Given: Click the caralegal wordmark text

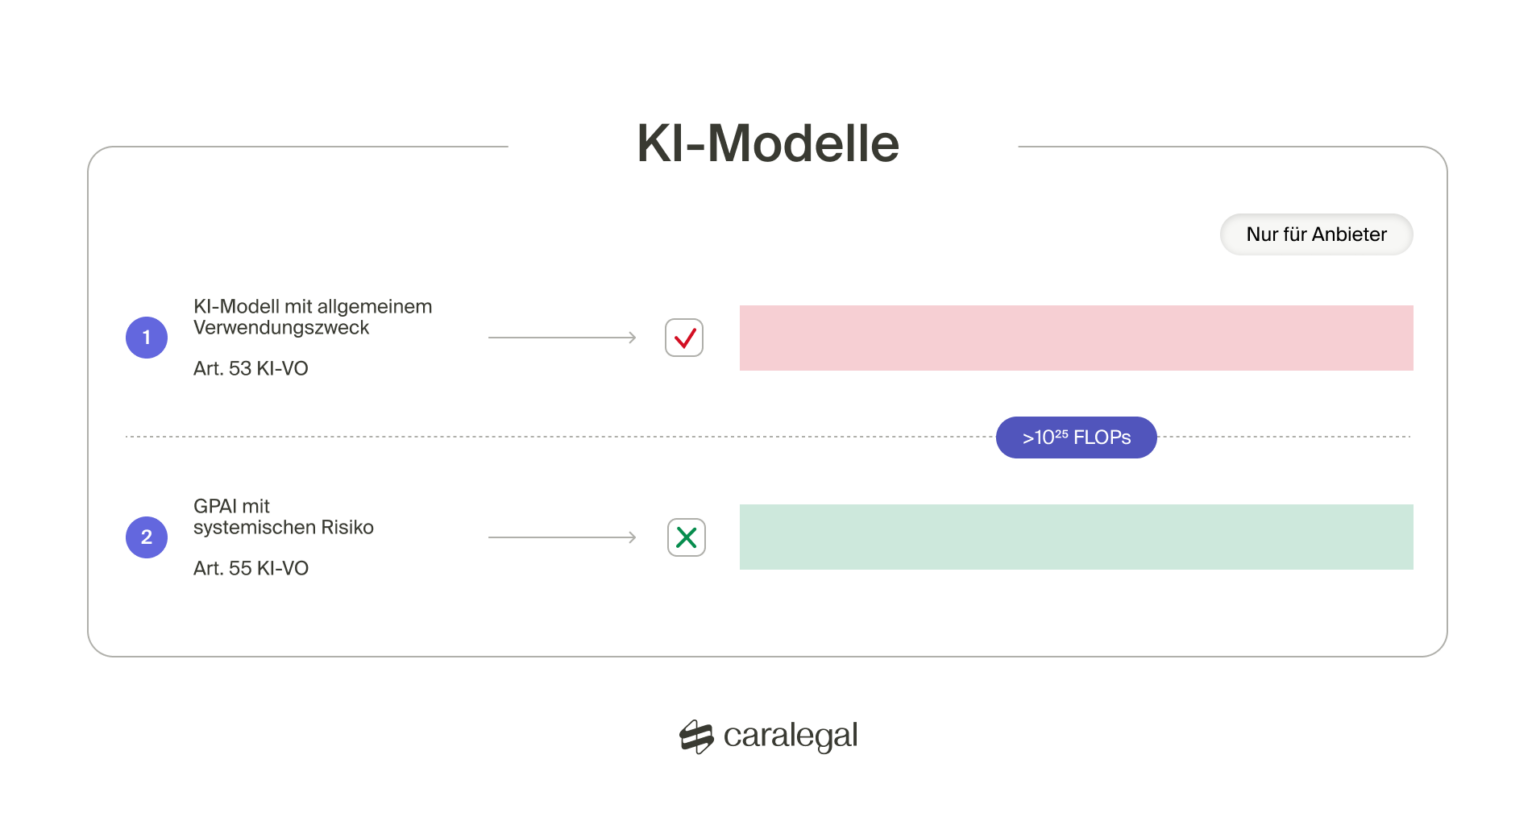Looking at the screenshot, I should (x=790, y=736).
